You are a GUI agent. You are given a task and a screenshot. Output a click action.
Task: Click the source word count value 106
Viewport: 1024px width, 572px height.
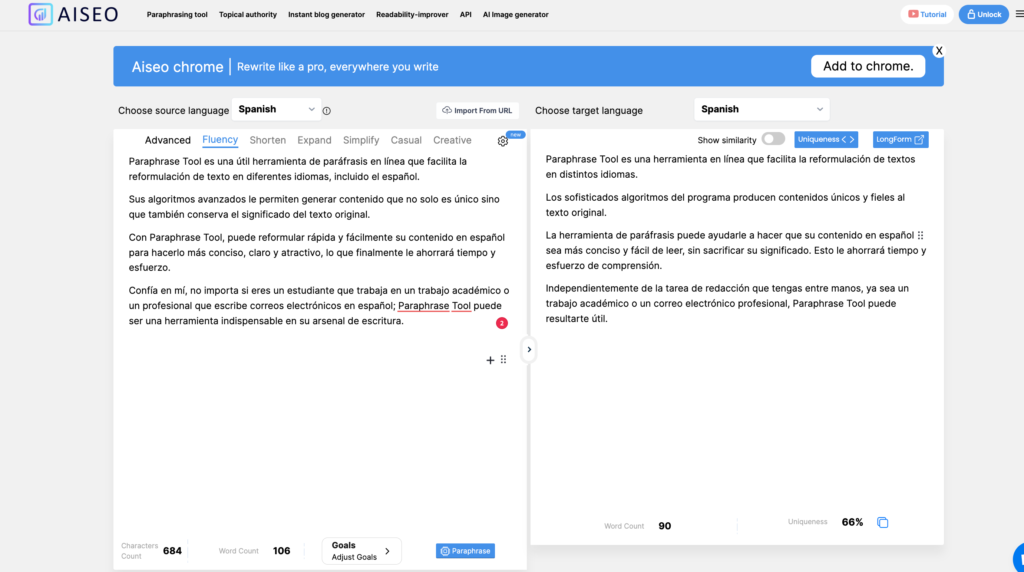click(x=281, y=551)
